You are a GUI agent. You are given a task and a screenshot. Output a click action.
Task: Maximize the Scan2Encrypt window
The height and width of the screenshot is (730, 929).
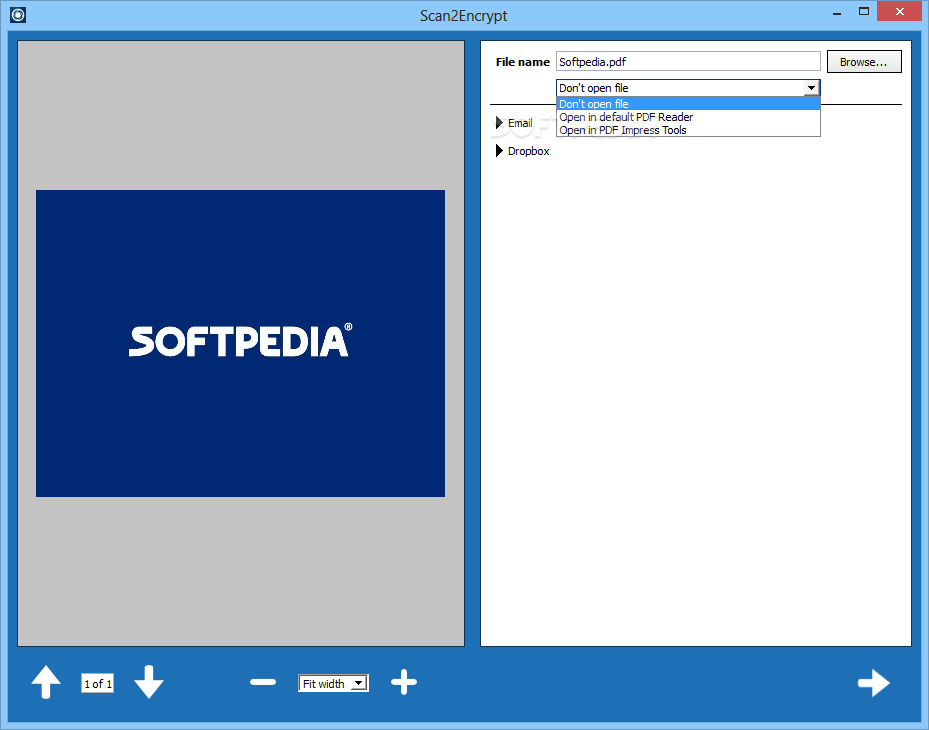[864, 12]
